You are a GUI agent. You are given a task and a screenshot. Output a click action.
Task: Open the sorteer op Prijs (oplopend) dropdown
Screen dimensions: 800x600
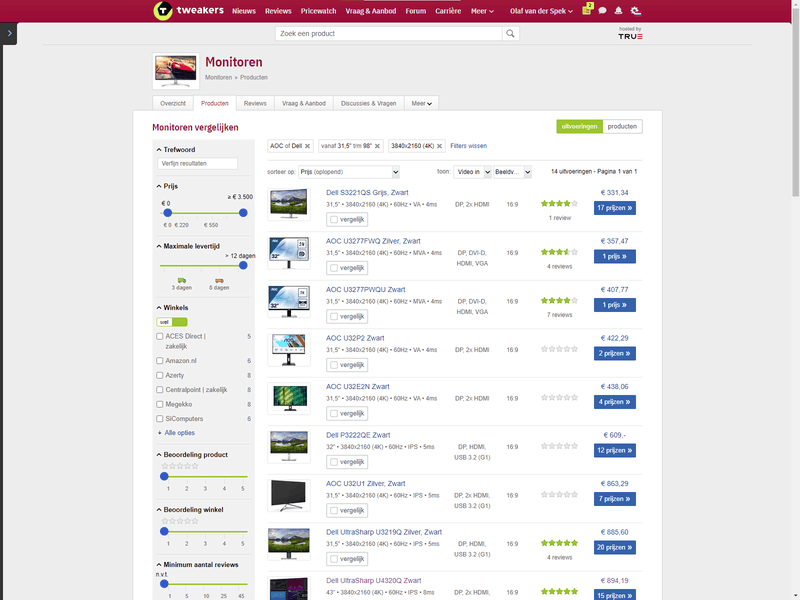pyautogui.click(x=349, y=172)
